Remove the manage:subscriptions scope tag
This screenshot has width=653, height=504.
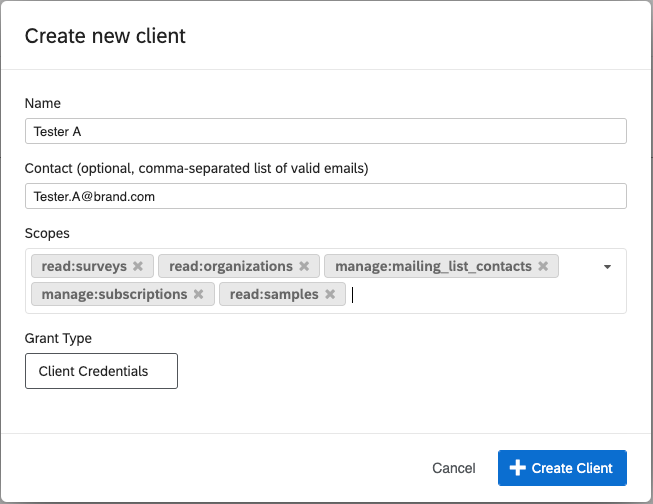click(x=198, y=294)
